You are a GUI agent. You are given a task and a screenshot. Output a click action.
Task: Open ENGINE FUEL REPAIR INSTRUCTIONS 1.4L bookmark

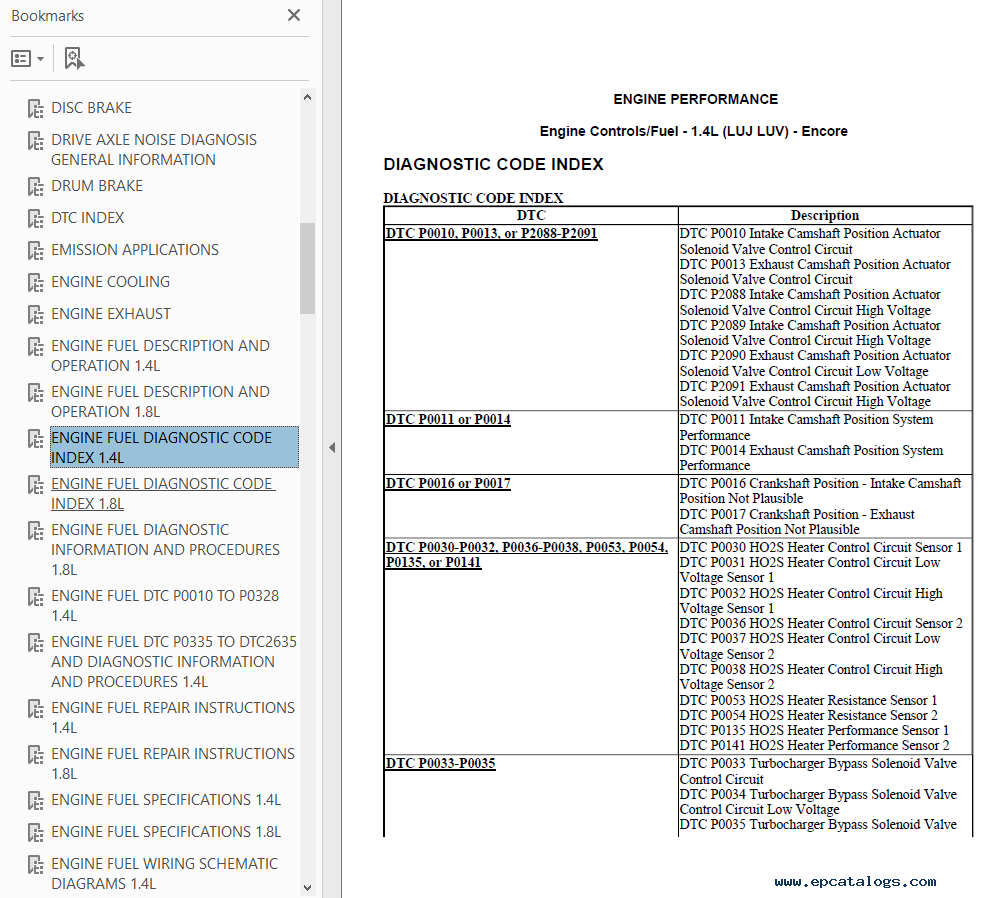(172, 717)
